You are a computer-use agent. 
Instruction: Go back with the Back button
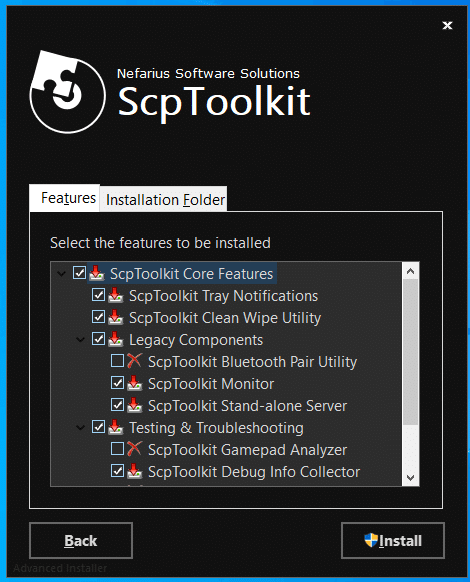pyautogui.click(x=81, y=540)
